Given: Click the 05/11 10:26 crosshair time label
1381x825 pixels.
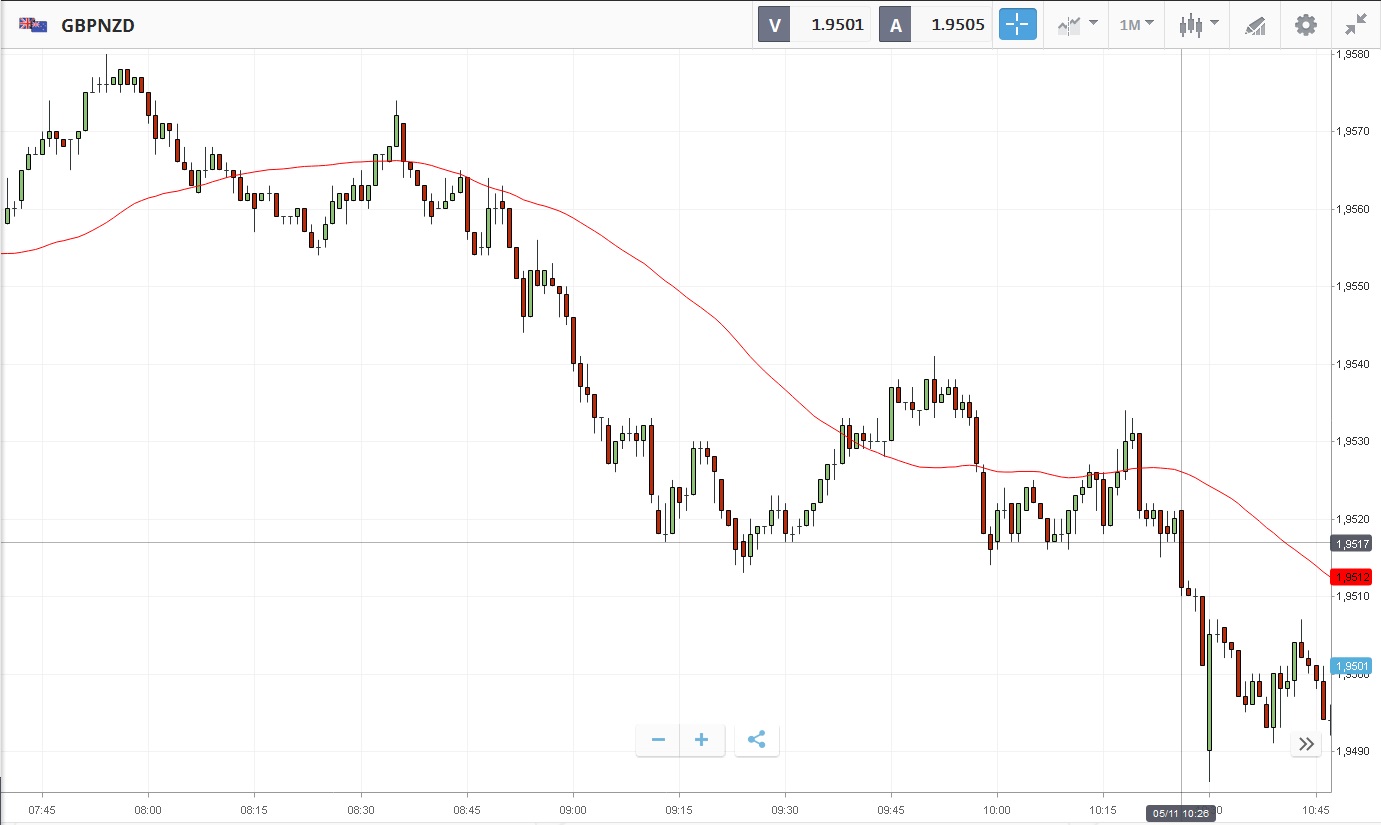Looking at the screenshot, I should point(1181,814).
